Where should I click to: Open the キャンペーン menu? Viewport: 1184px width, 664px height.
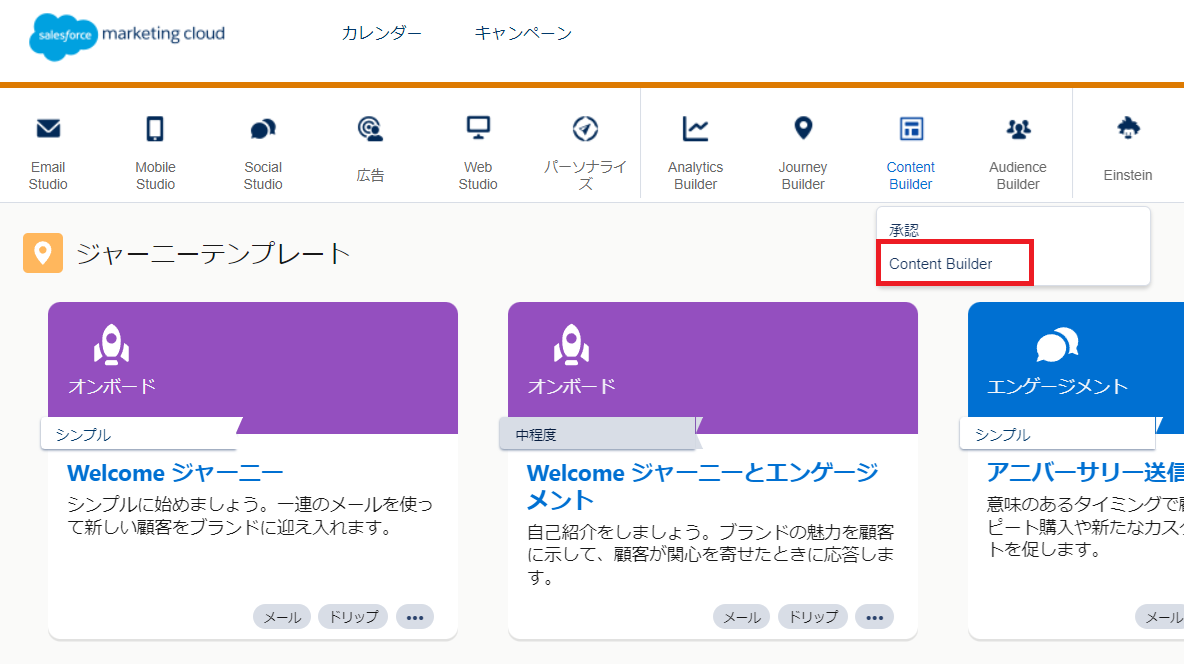pos(523,33)
